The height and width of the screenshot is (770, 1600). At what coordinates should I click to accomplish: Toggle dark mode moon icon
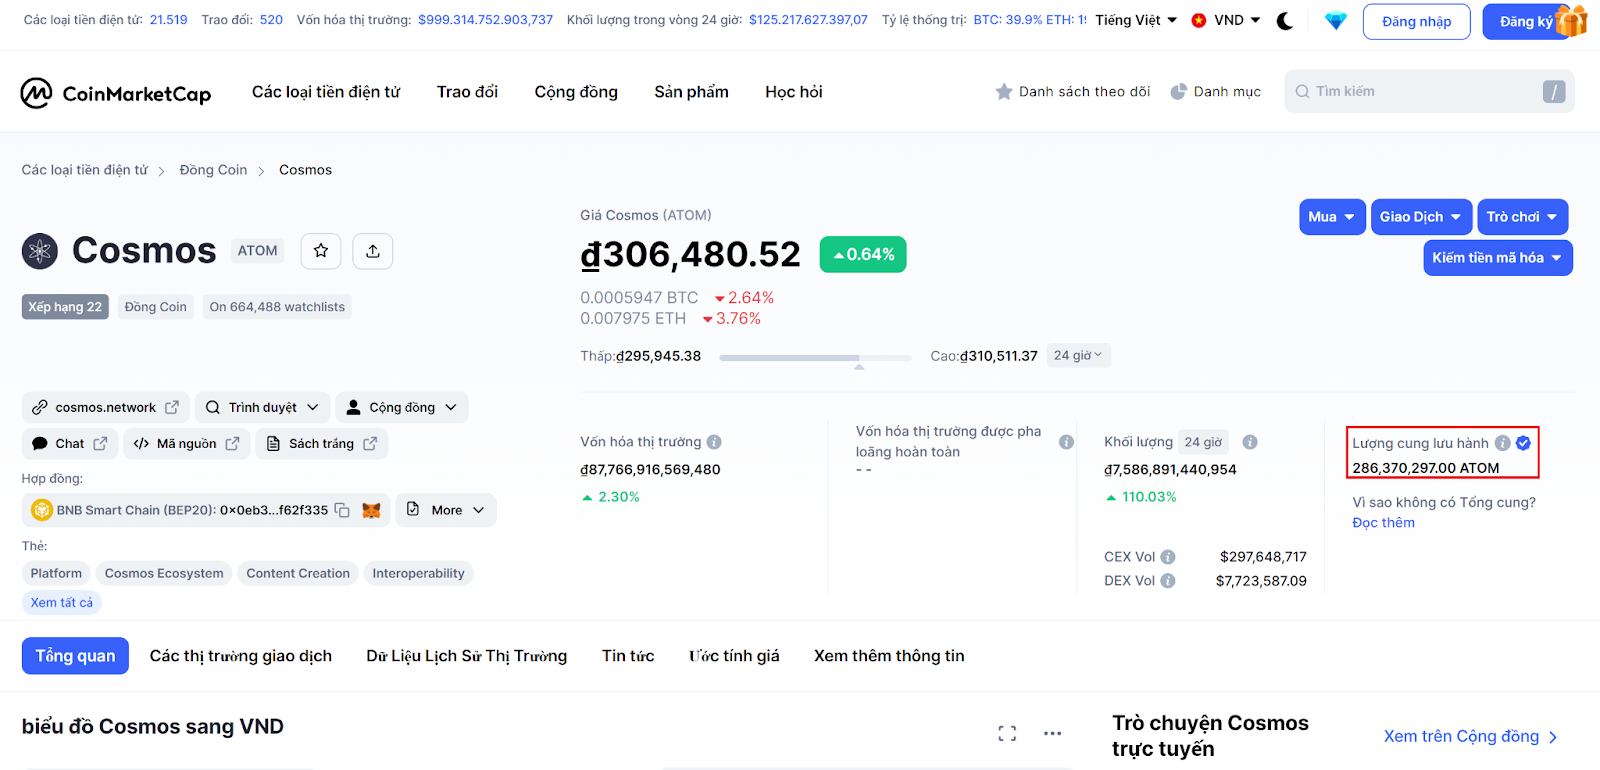coord(1285,21)
